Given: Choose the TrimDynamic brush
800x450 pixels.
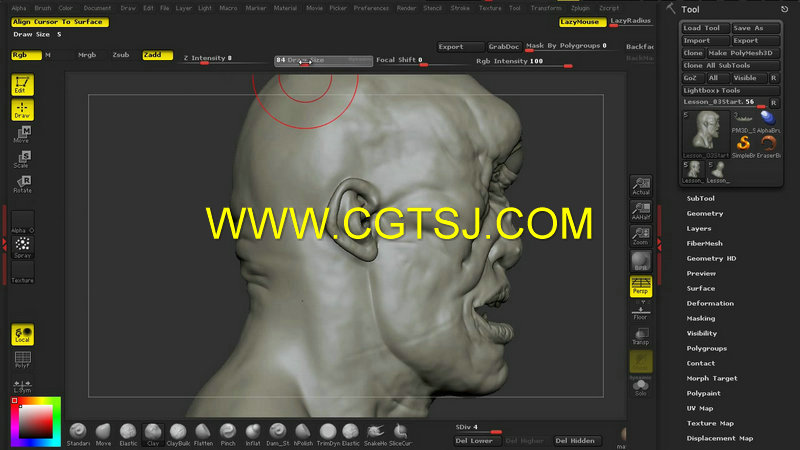Looking at the screenshot, I should click(327, 435).
